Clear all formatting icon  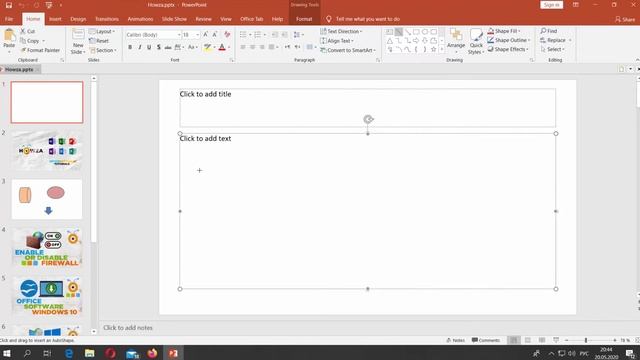(227, 35)
